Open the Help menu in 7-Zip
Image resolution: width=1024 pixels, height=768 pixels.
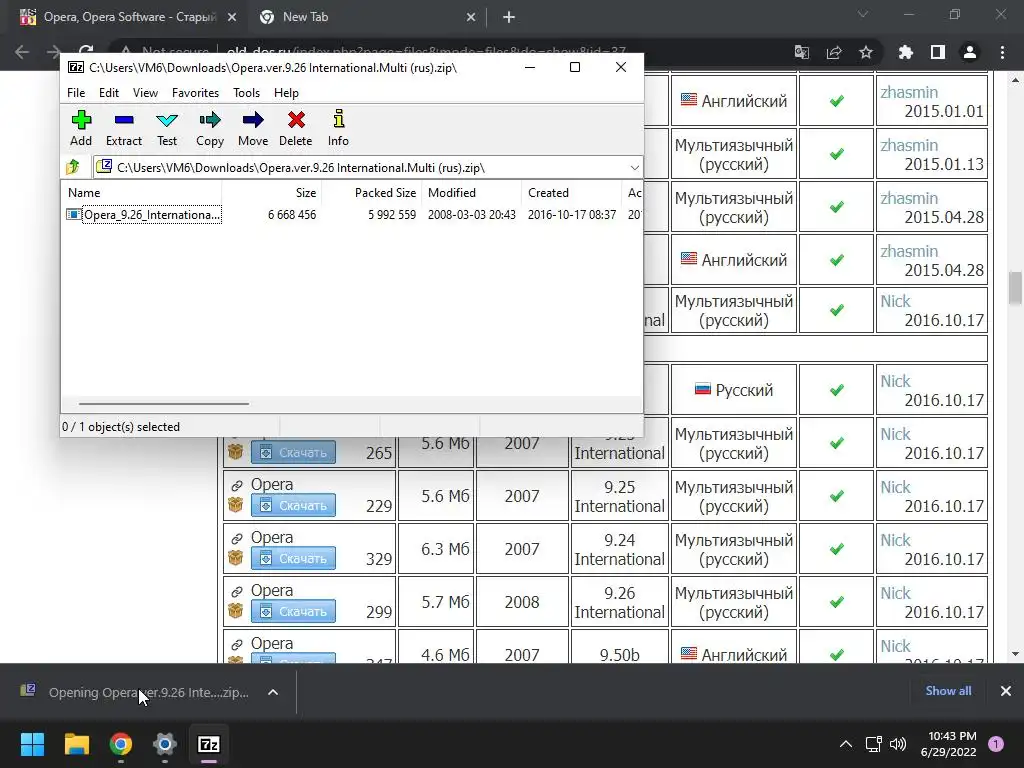[x=286, y=93]
